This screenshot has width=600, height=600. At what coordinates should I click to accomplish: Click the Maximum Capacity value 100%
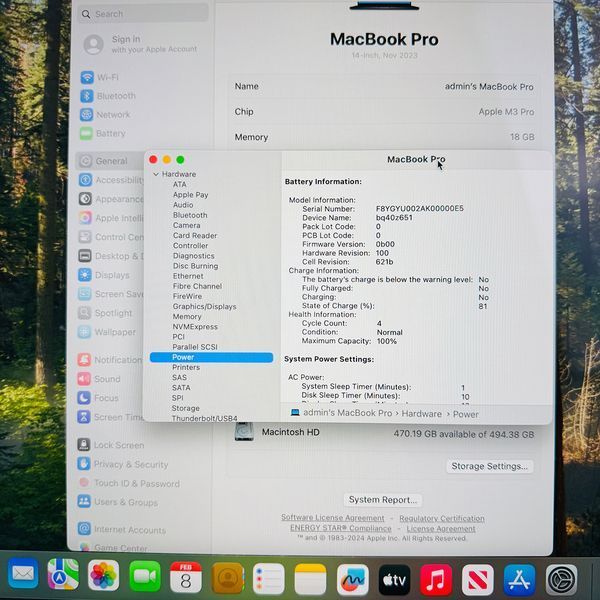pos(386,341)
